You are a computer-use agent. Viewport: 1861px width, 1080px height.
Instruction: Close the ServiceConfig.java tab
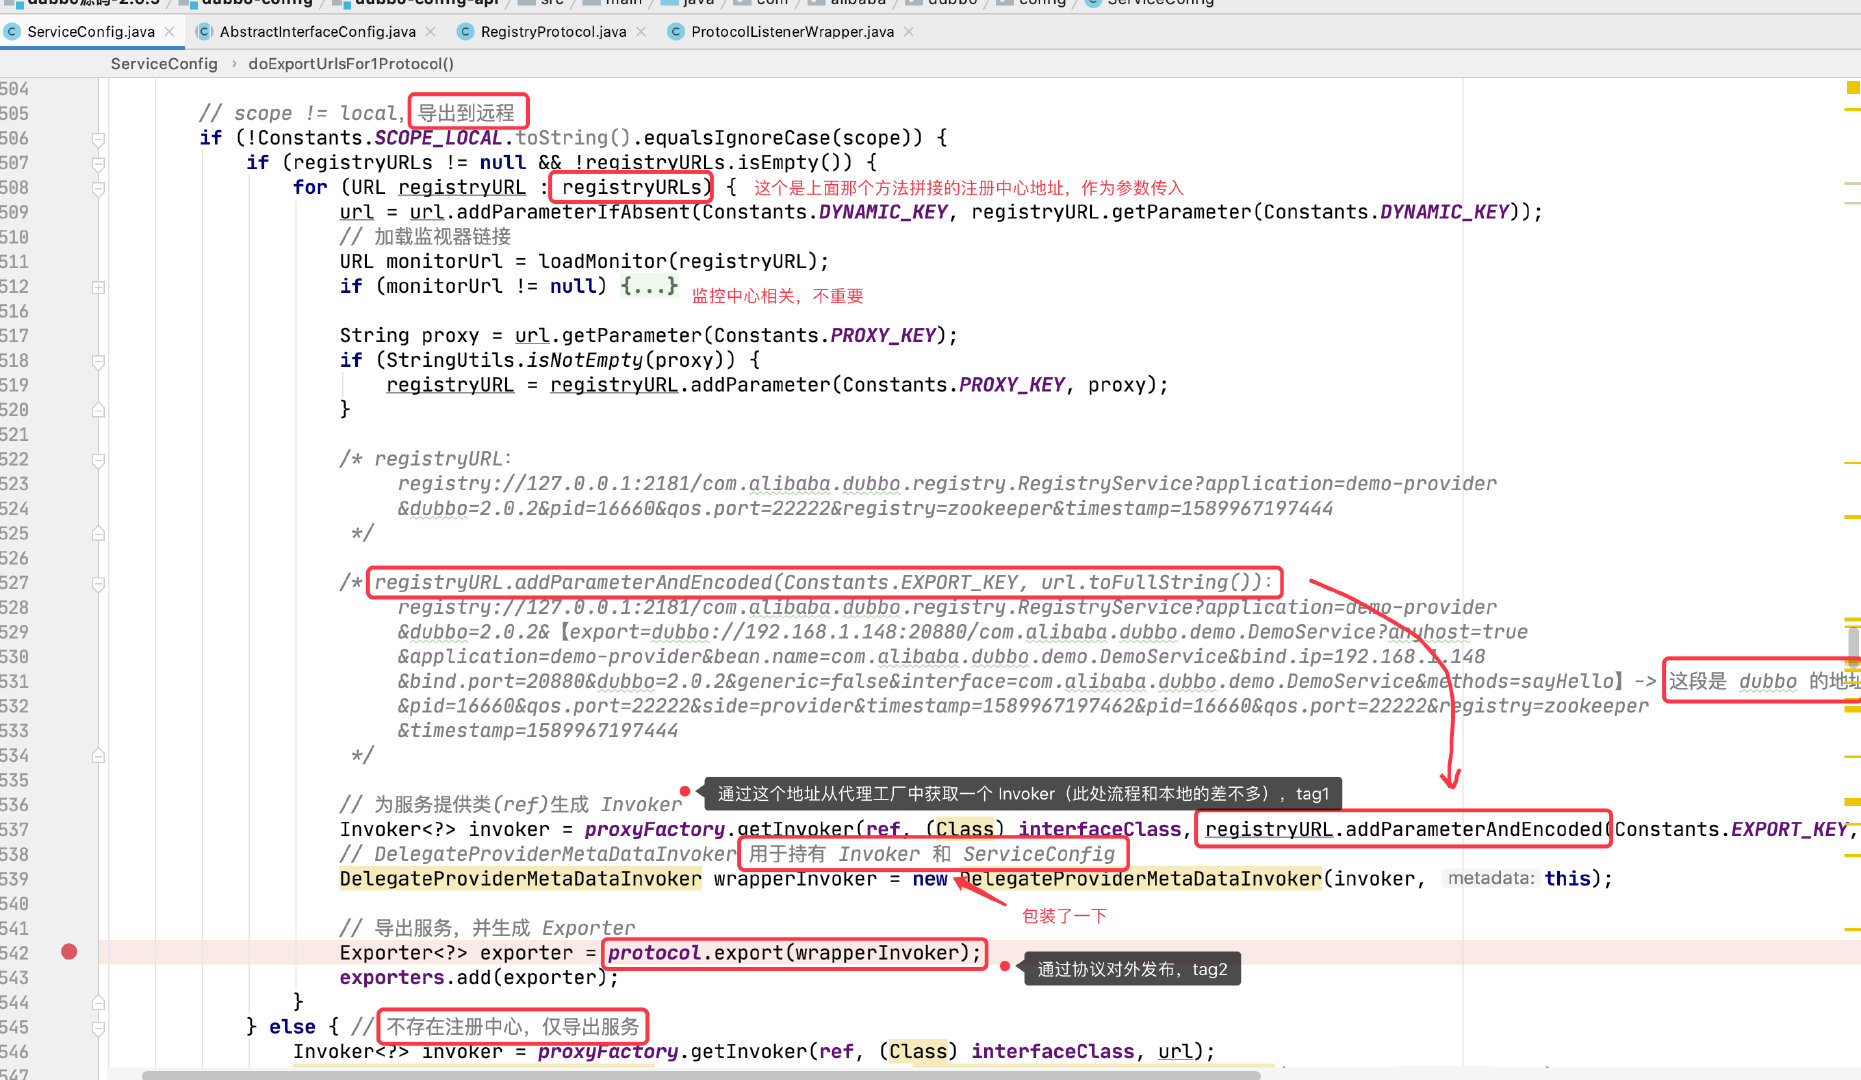(x=170, y=32)
